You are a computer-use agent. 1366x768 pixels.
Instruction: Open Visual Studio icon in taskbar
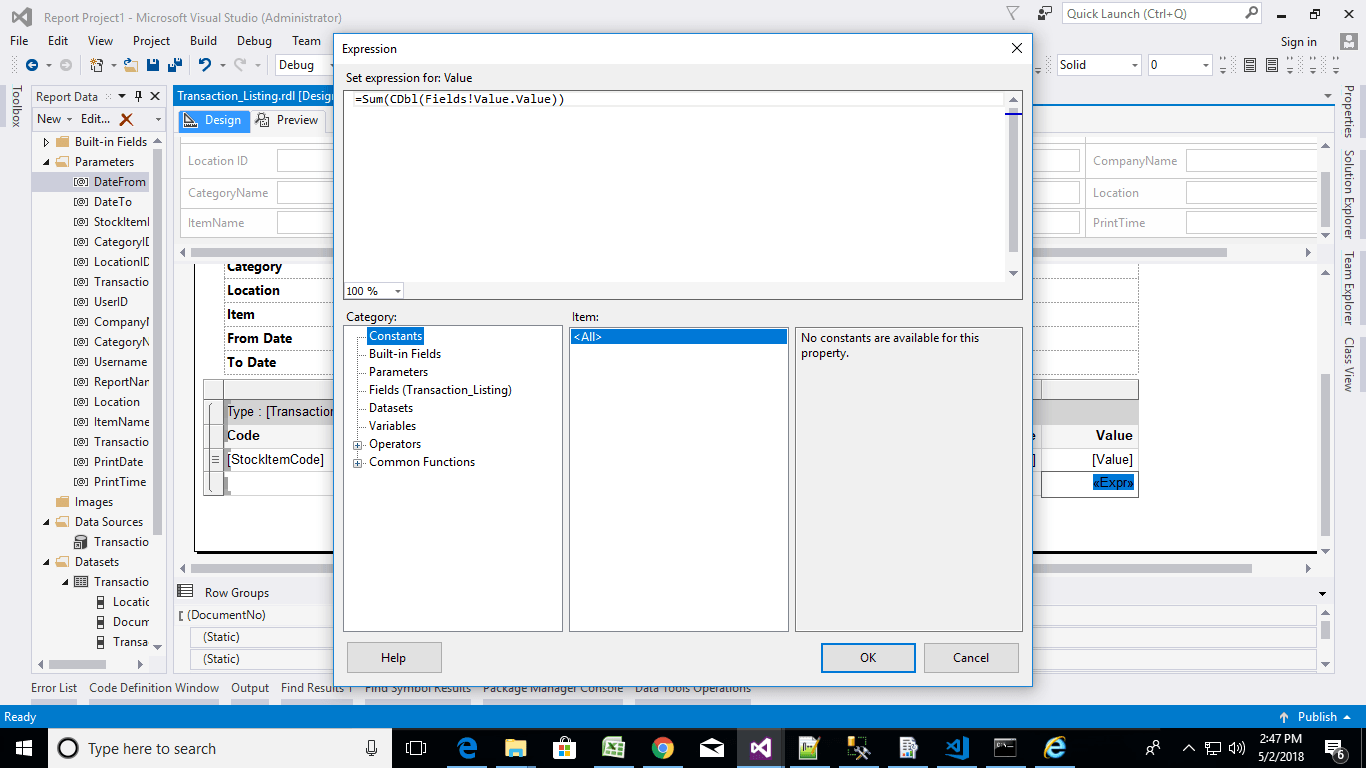click(760, 748)
